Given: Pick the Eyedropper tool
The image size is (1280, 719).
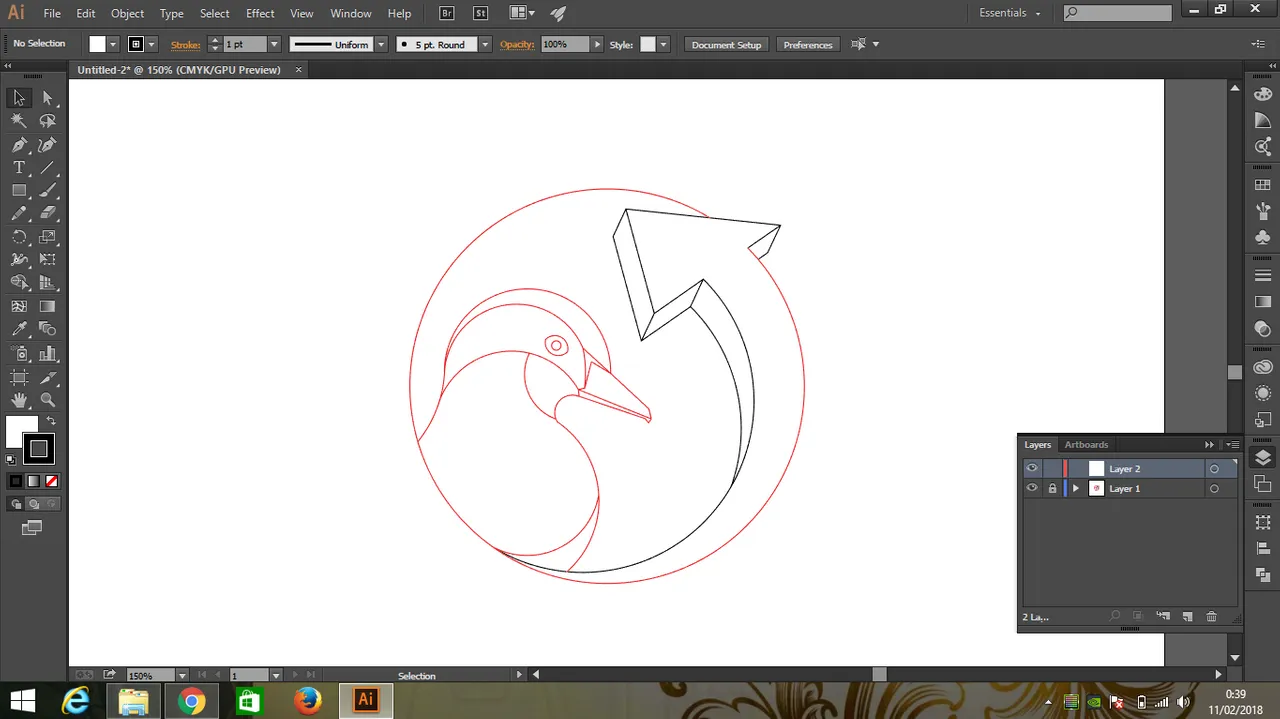Looking at the screenshot, I should (x=19, y=329).
